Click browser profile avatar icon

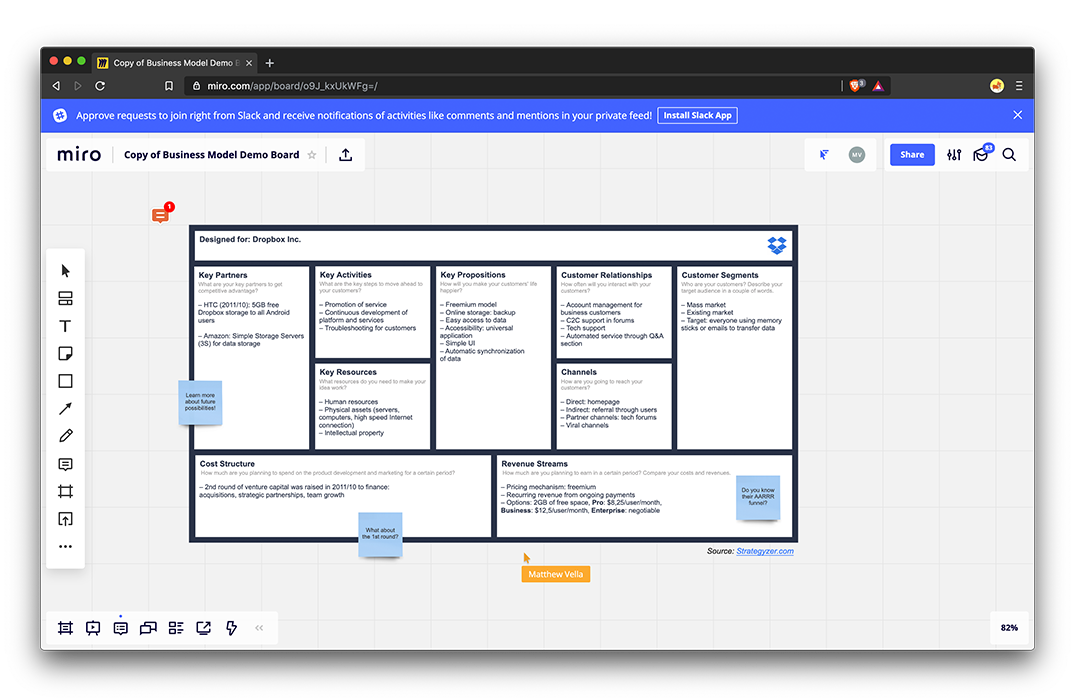point(997,86)
